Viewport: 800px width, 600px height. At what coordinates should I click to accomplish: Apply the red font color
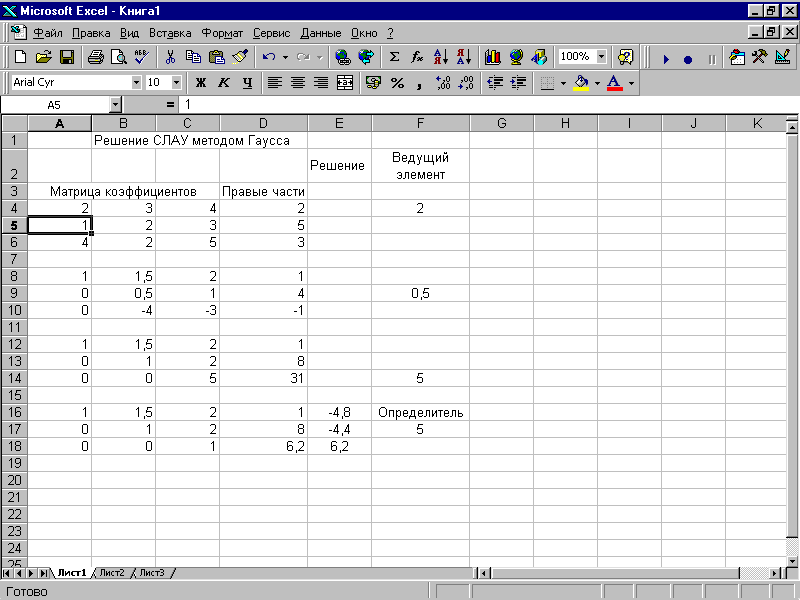[615, 83]
